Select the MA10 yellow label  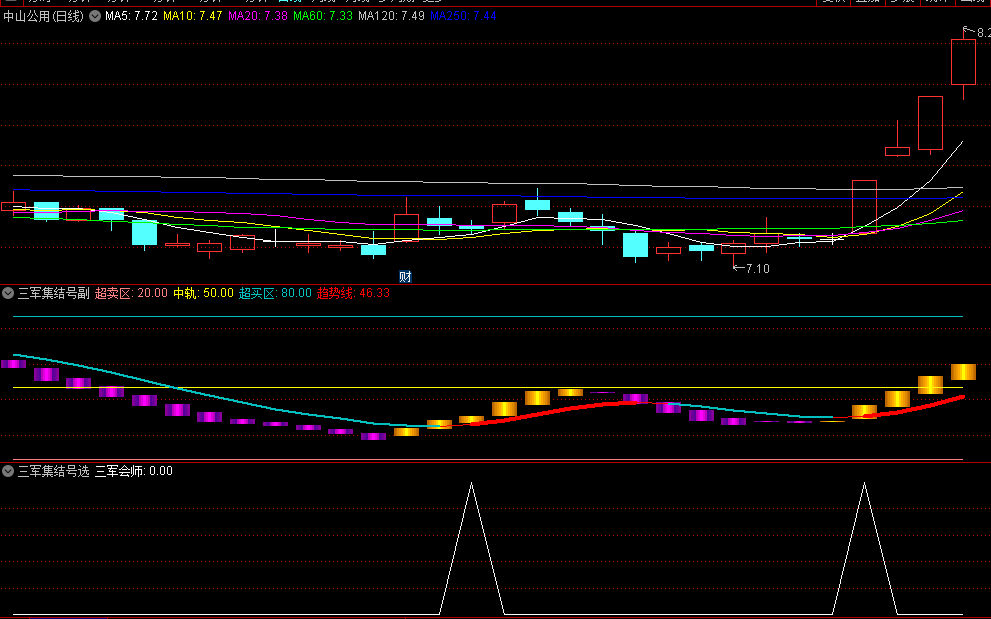pyautogui.click(x=192, y=17)
